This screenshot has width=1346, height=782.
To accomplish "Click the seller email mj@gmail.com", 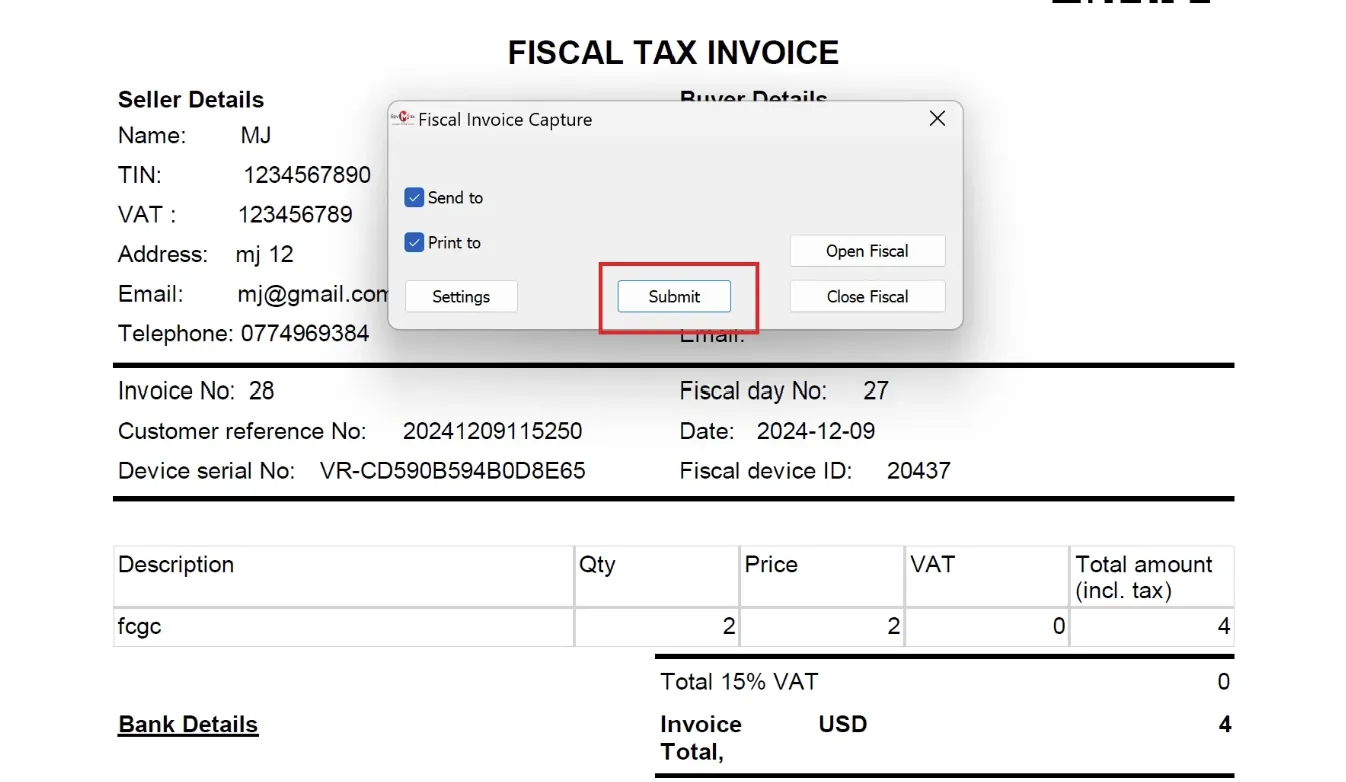I will click(312, 295).
